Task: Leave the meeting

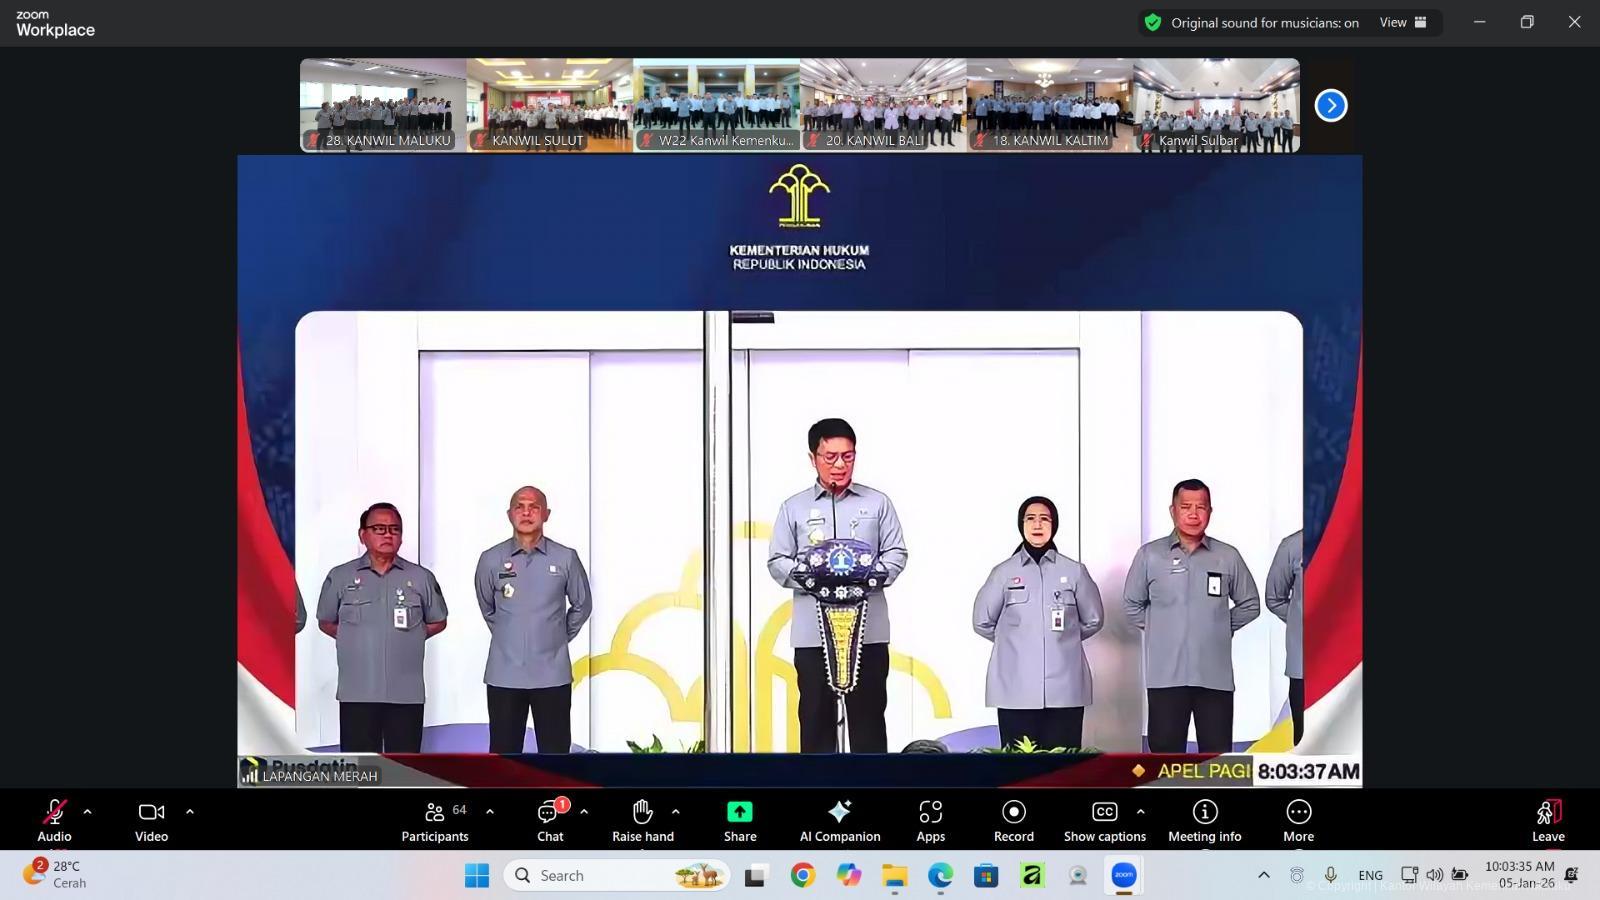Action: click(1547, 820)
